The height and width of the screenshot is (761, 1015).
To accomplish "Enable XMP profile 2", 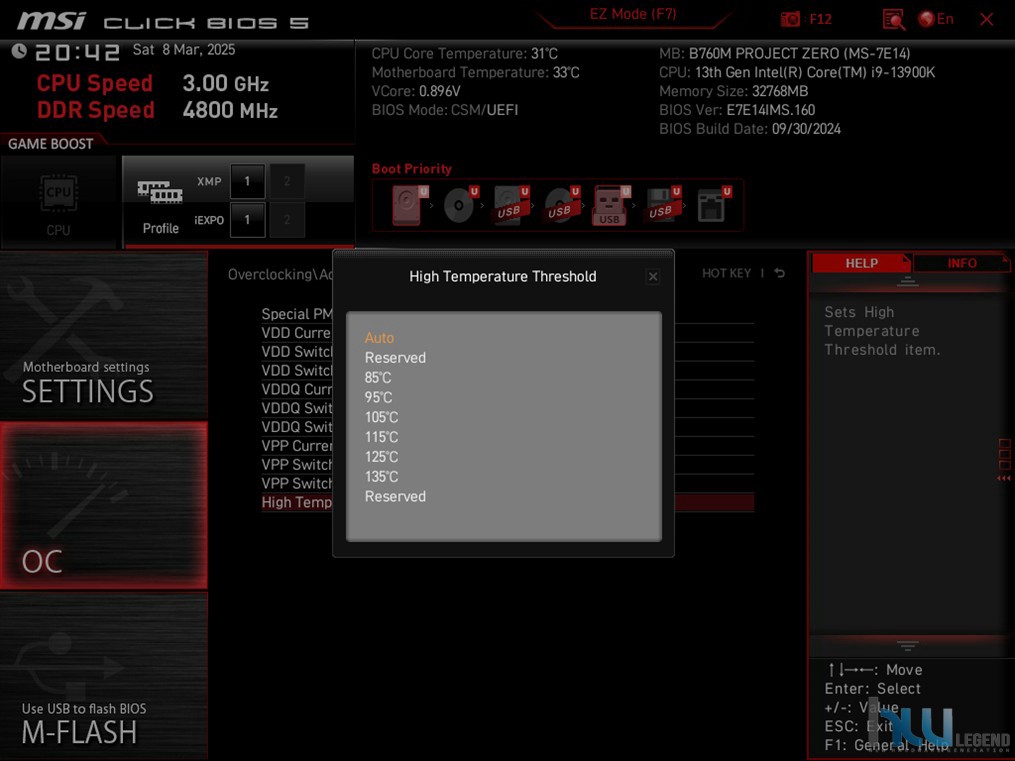I will [x=287, y=181].
